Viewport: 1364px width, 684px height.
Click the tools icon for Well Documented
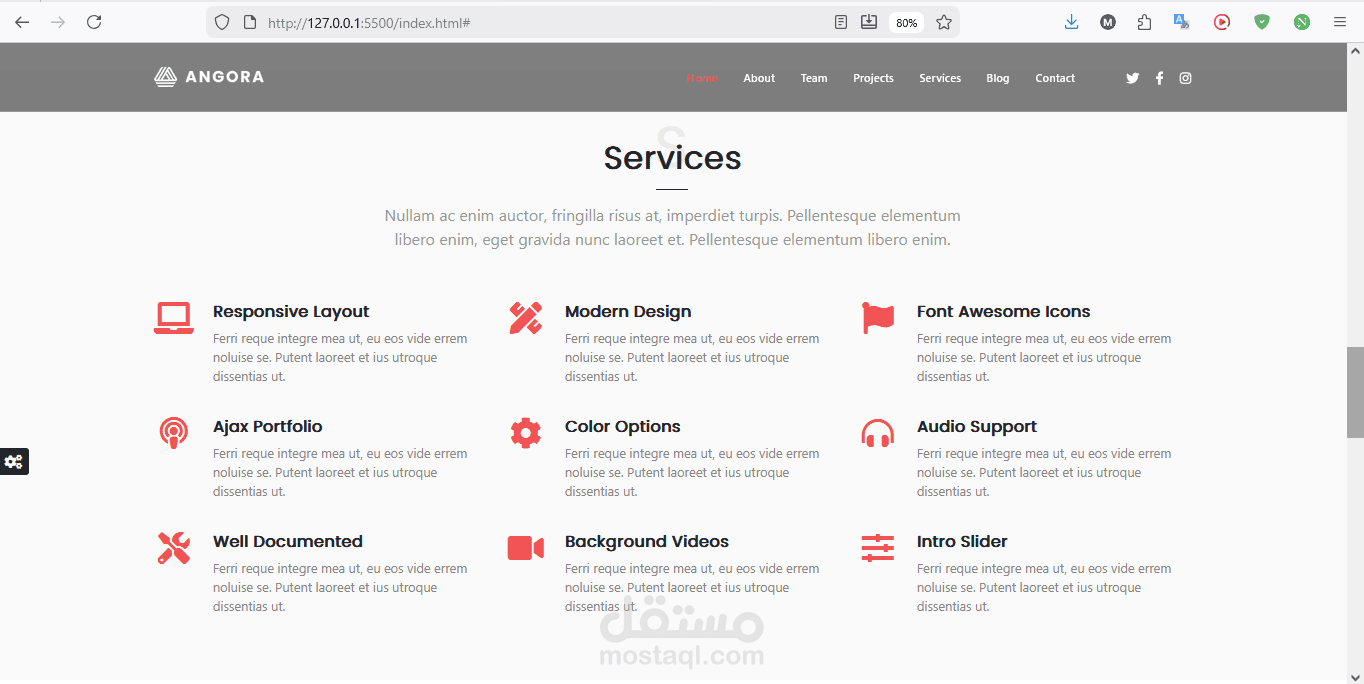[174, 548]
